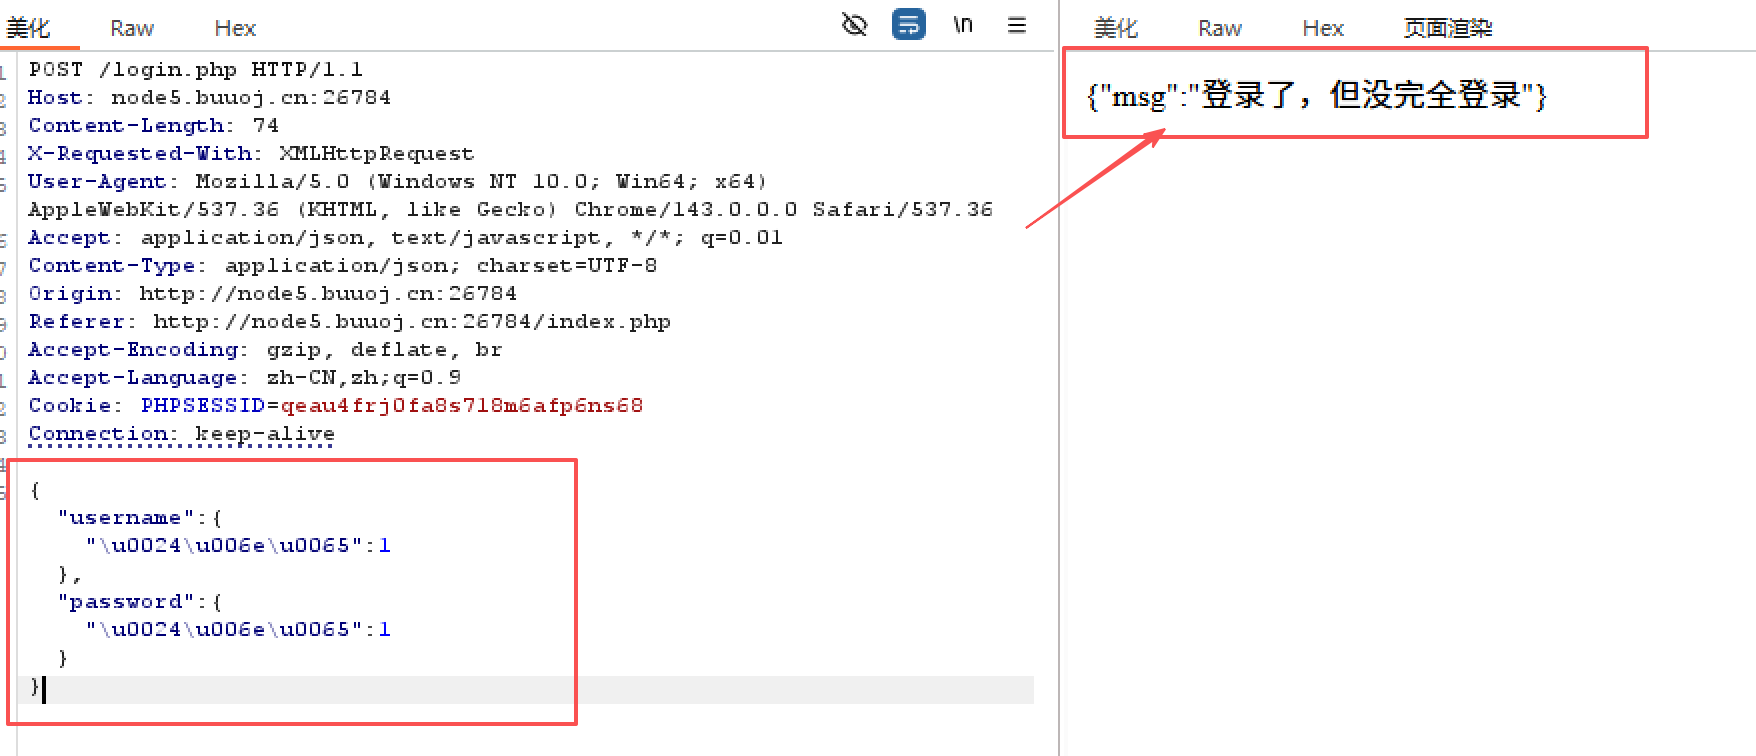Click the PHPSESSID cookie value
Screen dimensions: 1756x756
pos(462,406)
